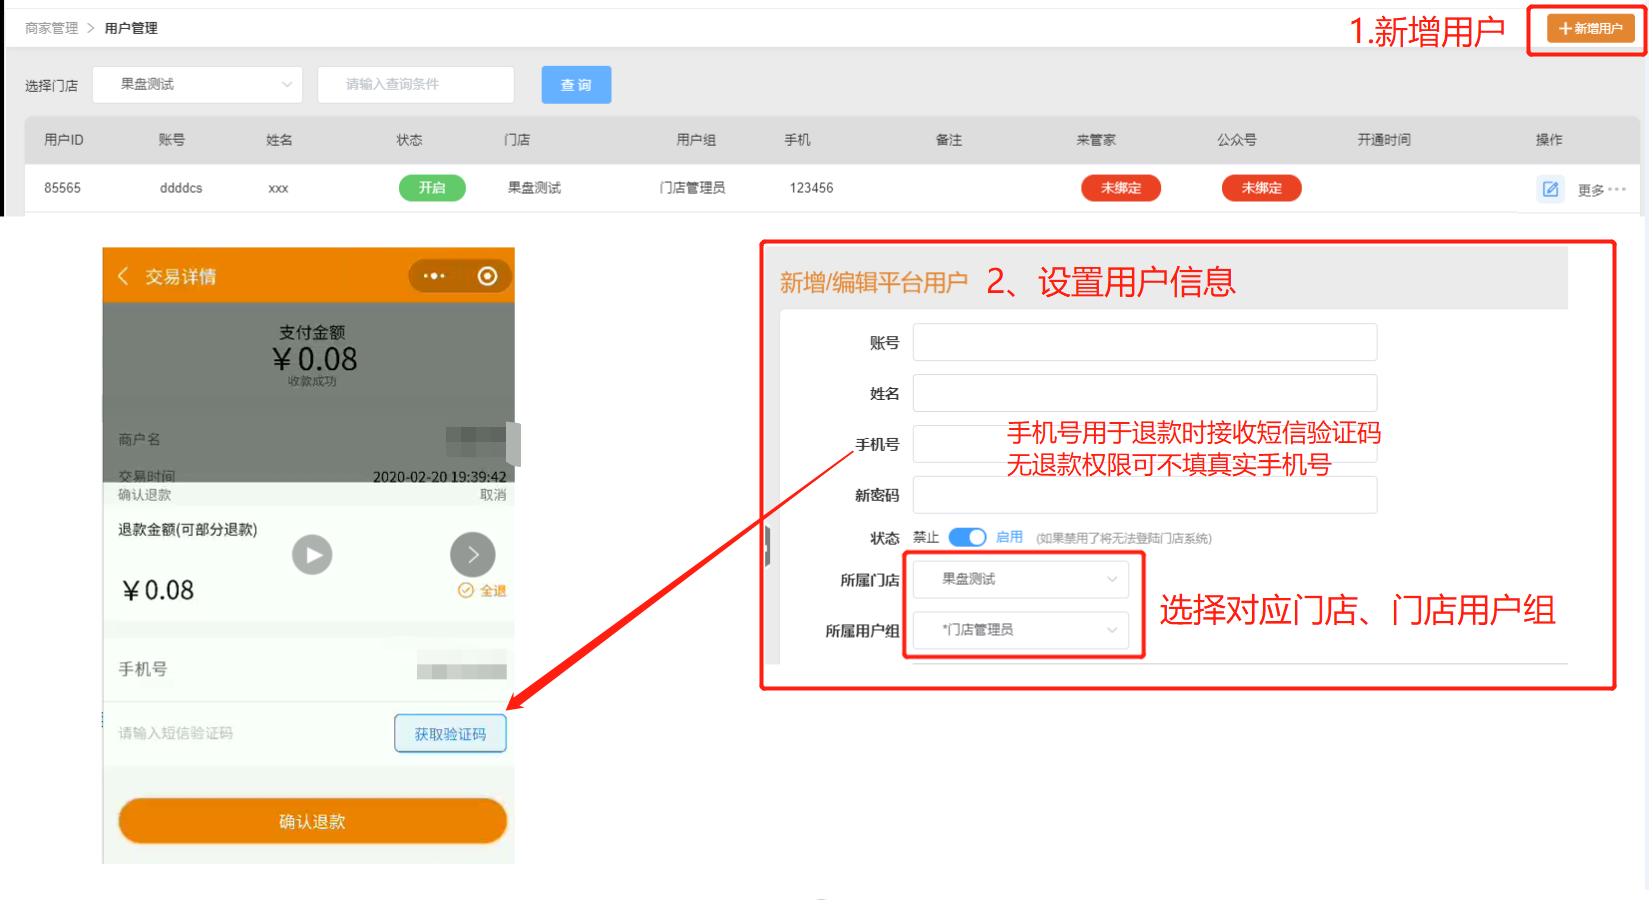This screenshot has height=900, width=1649.
Task: Open the 更多 more options menu
Action: (x=1601, y=190)
